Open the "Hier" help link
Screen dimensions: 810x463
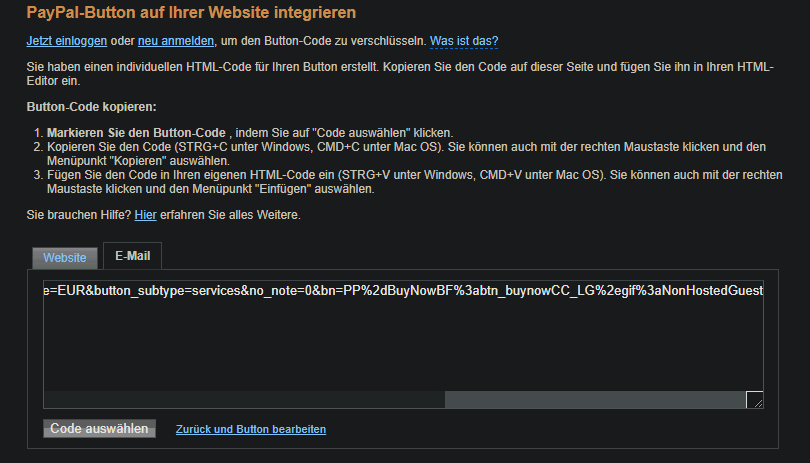coord(145,215)
